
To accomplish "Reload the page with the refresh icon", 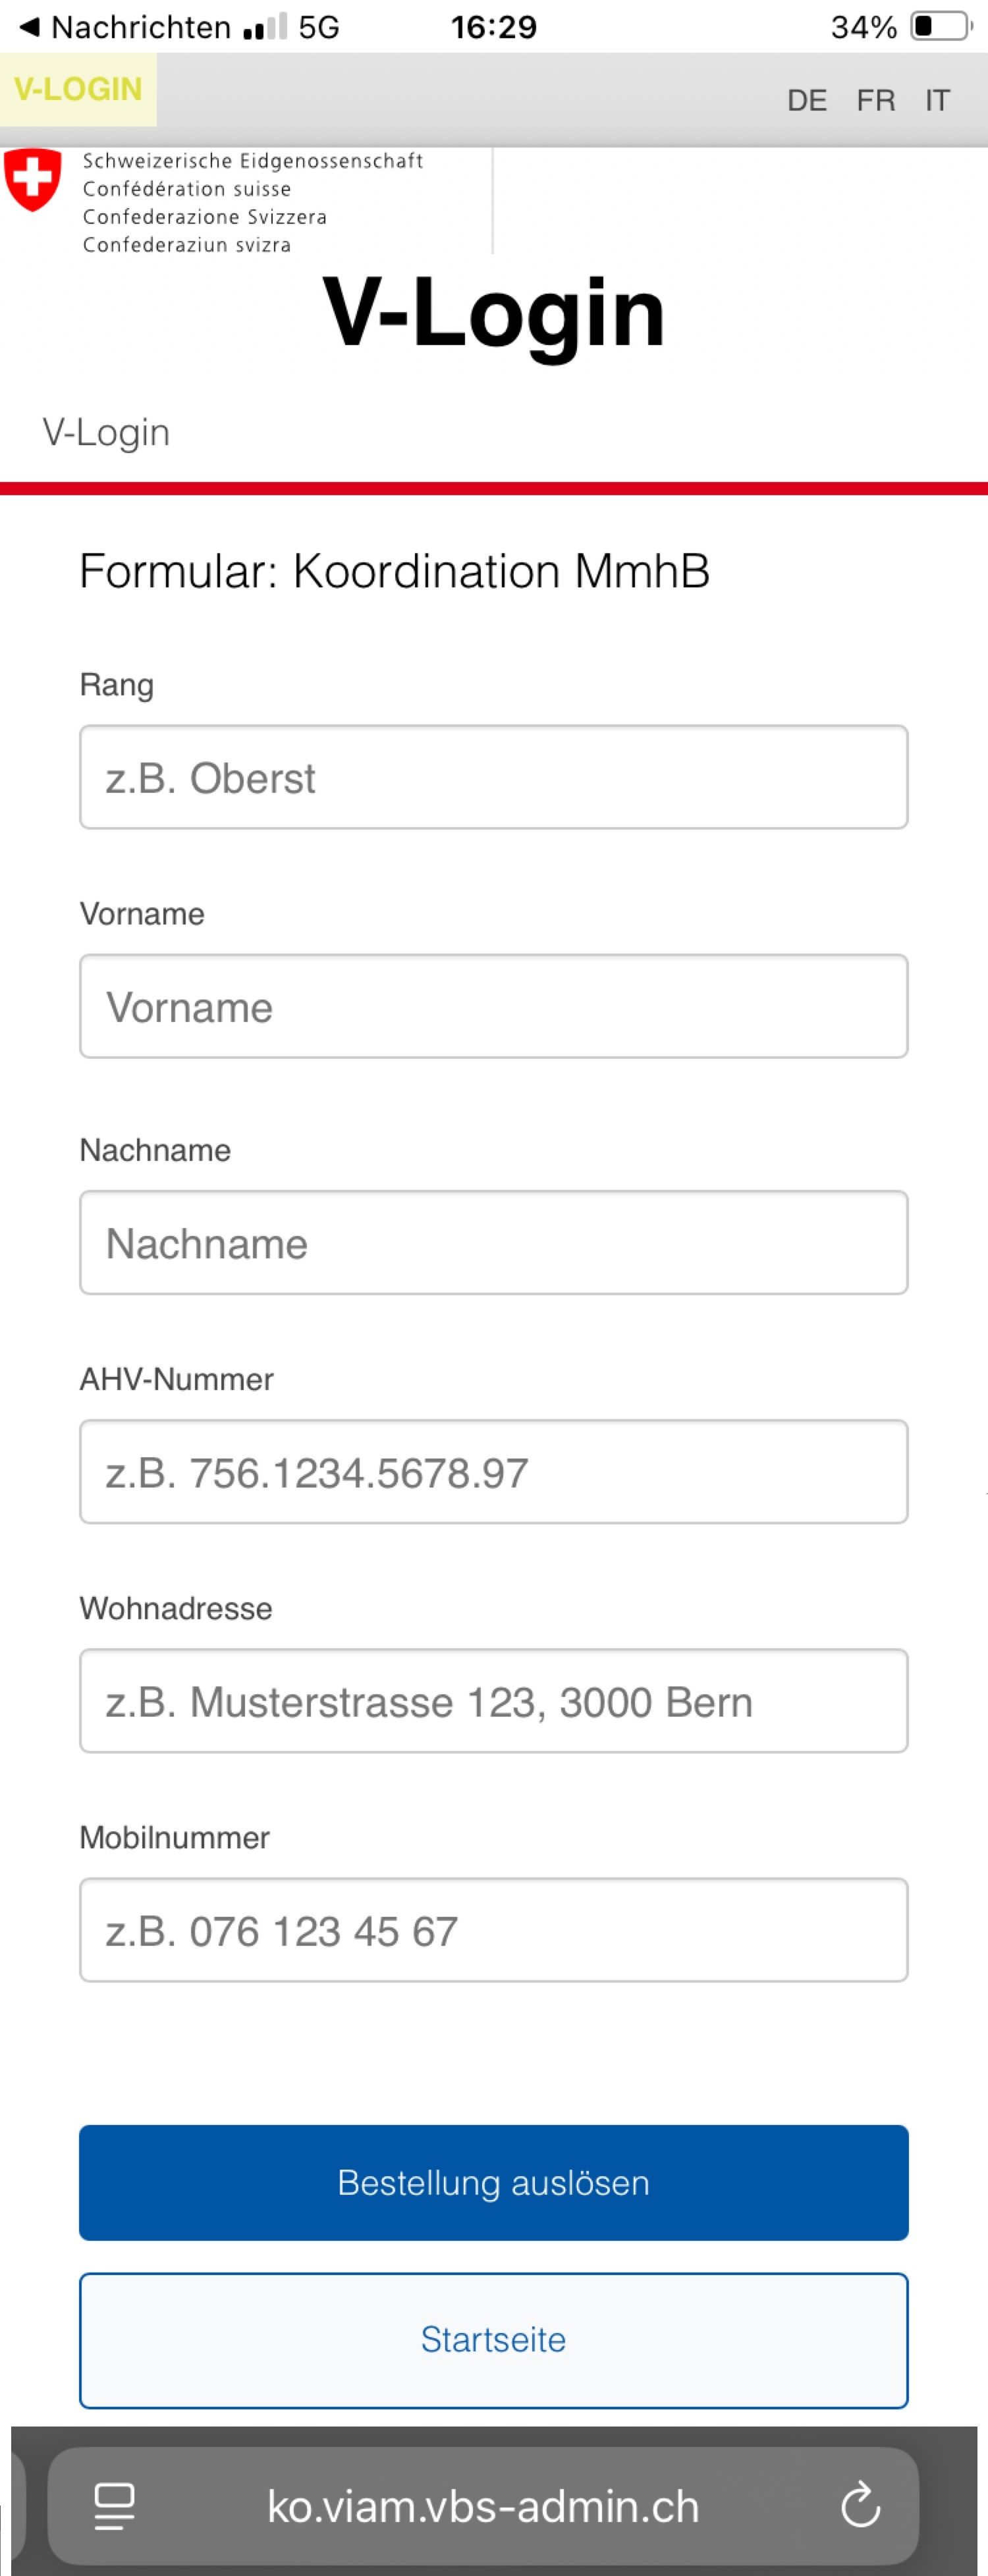I will point(860,2507).
